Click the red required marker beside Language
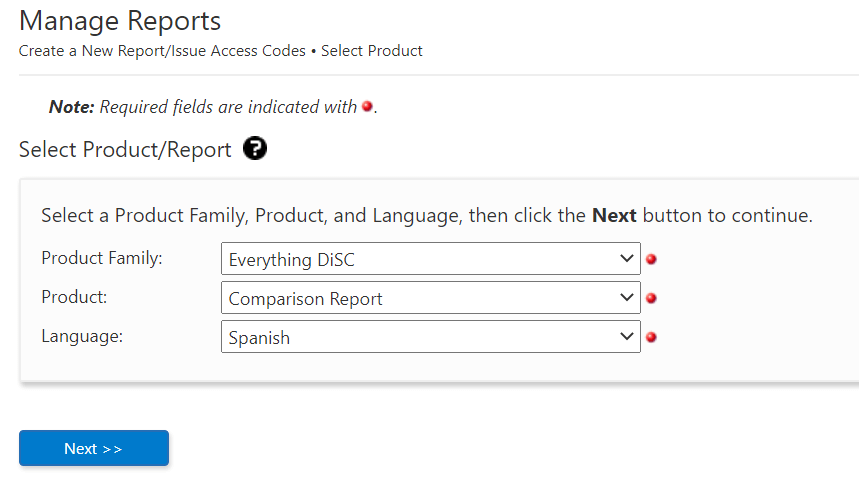 (651, 337)
